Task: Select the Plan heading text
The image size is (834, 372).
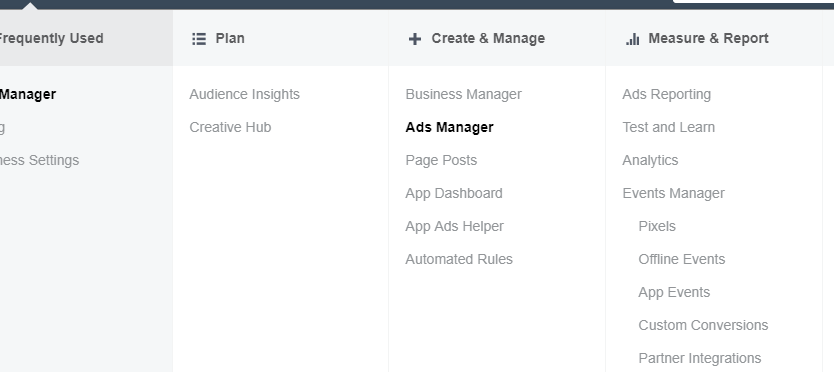Action: pyautogui.click(x=230, y=38)
